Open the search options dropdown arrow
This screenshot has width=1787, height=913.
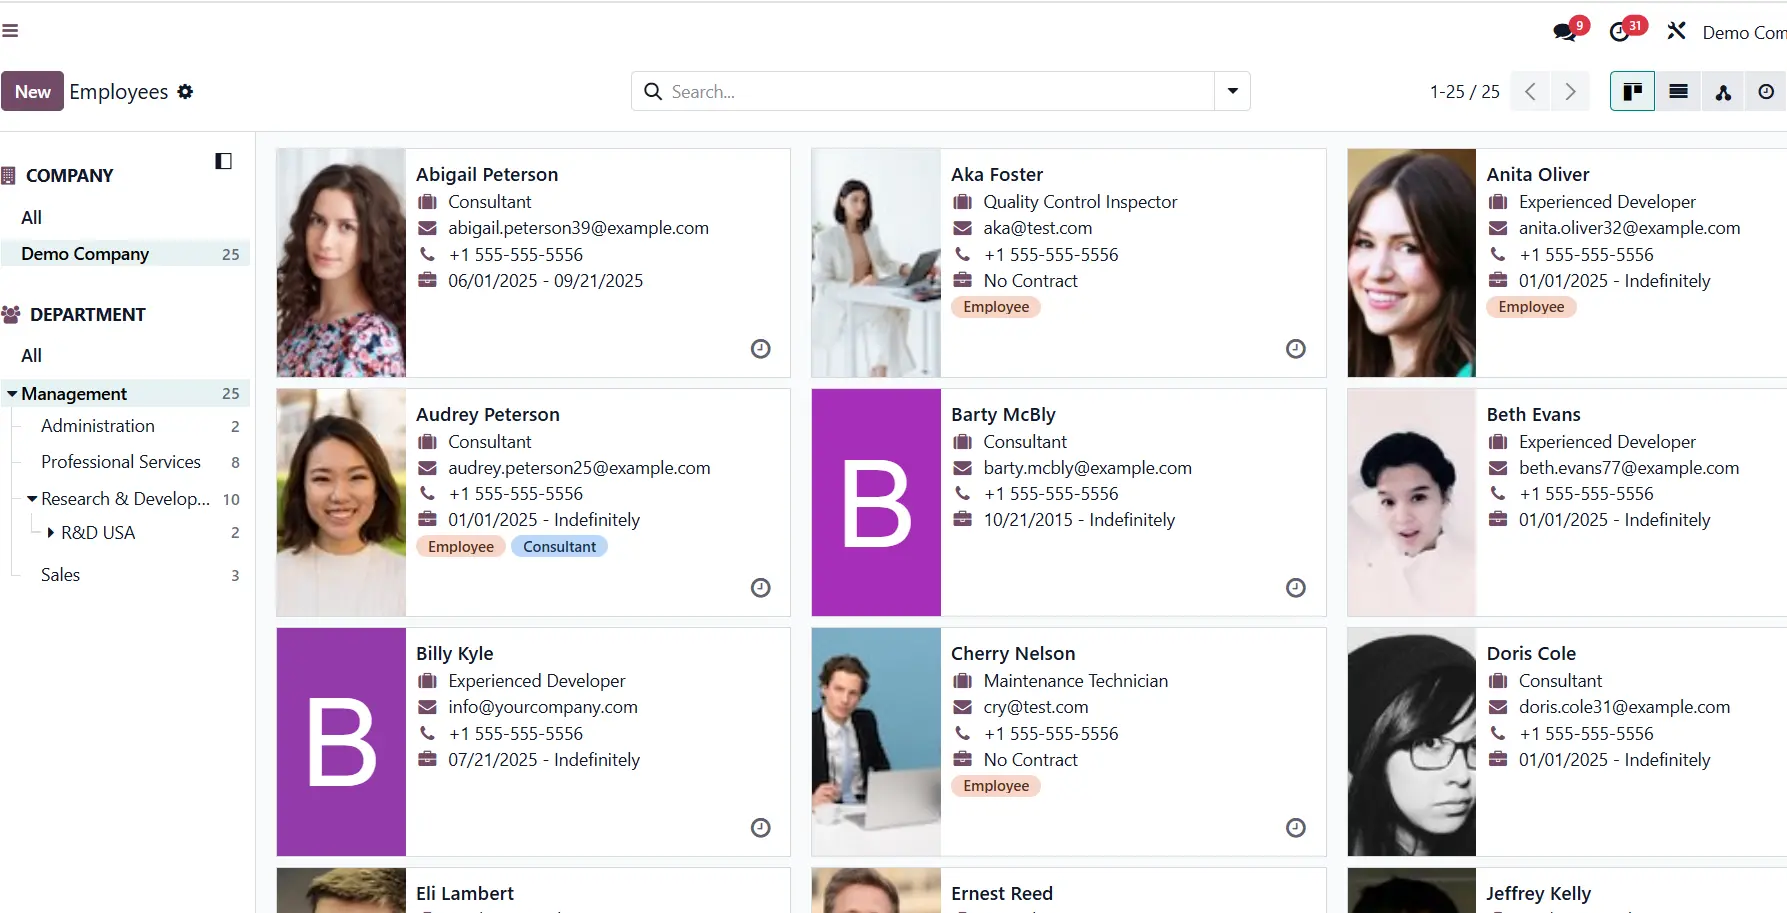point(1233,92)
